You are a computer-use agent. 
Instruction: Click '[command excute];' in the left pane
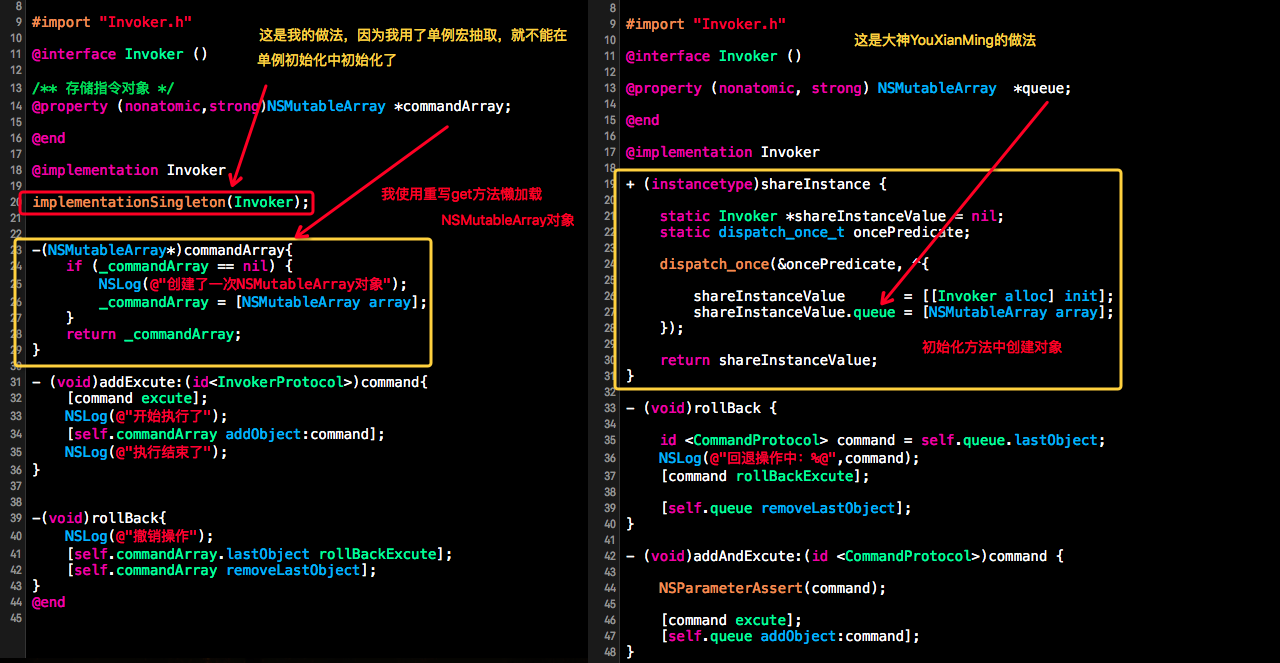pos(137,398)
